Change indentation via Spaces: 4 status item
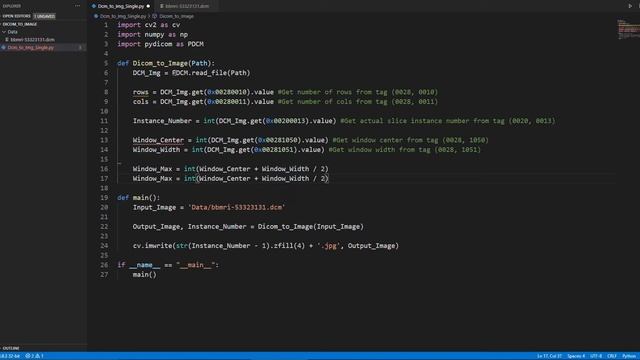 576,356
